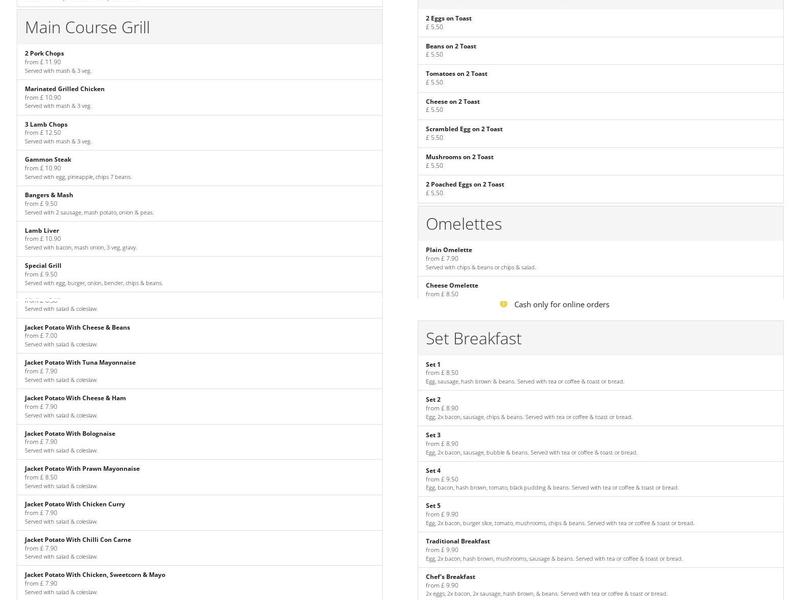Select Jacket Potato With Tuna Mayonnaise
This screenshot has width=800, height=600.
click(199, 370)
